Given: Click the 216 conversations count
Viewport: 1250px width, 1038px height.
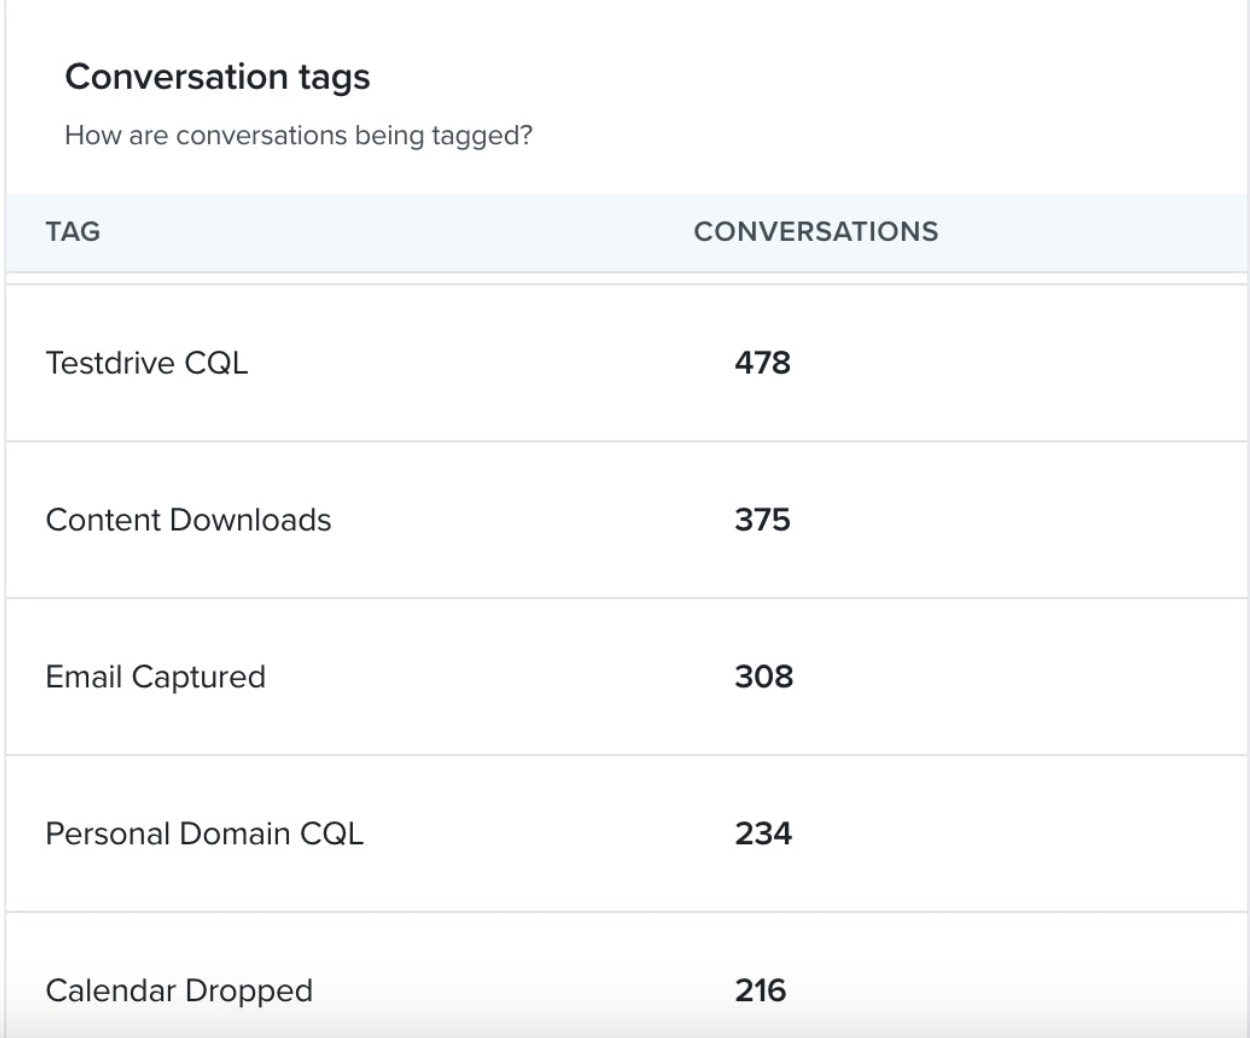Looking at the screenshot, I should 760,991.
